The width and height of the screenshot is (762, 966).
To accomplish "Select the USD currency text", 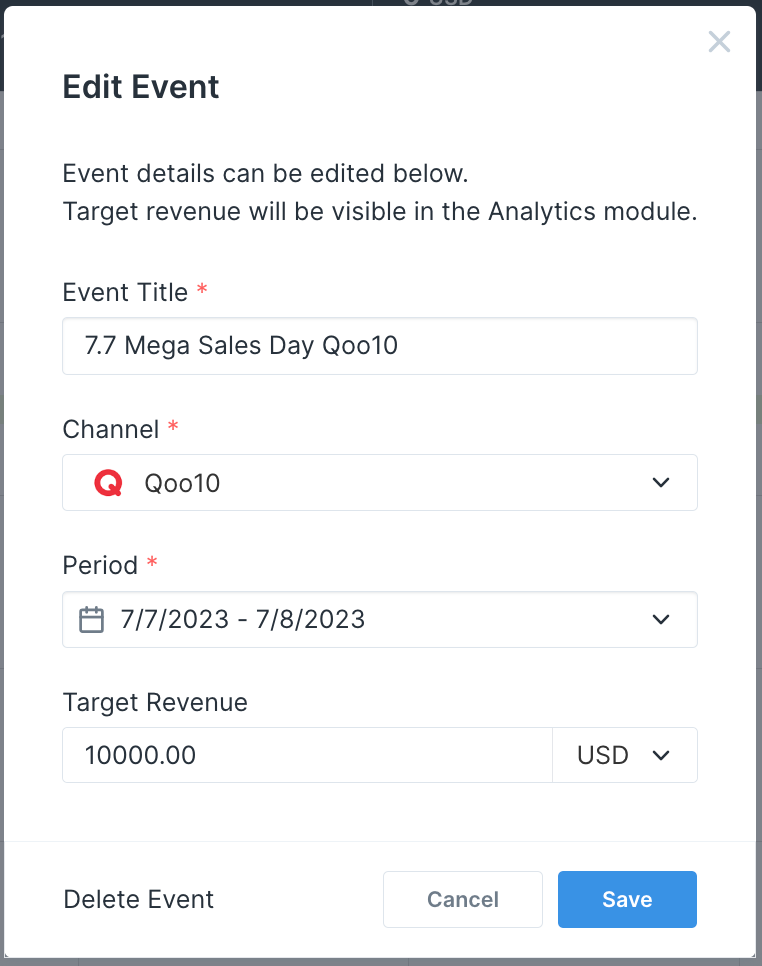I will [603, 755].
